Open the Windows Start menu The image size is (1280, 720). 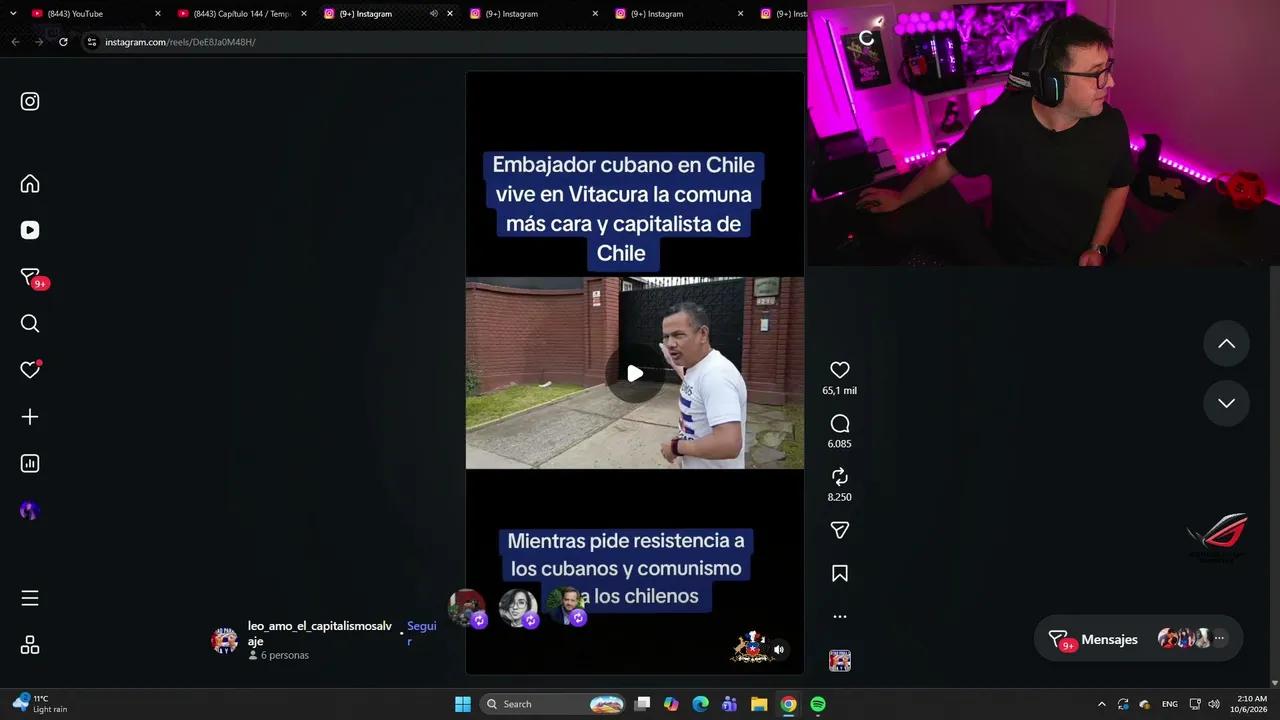463,704
